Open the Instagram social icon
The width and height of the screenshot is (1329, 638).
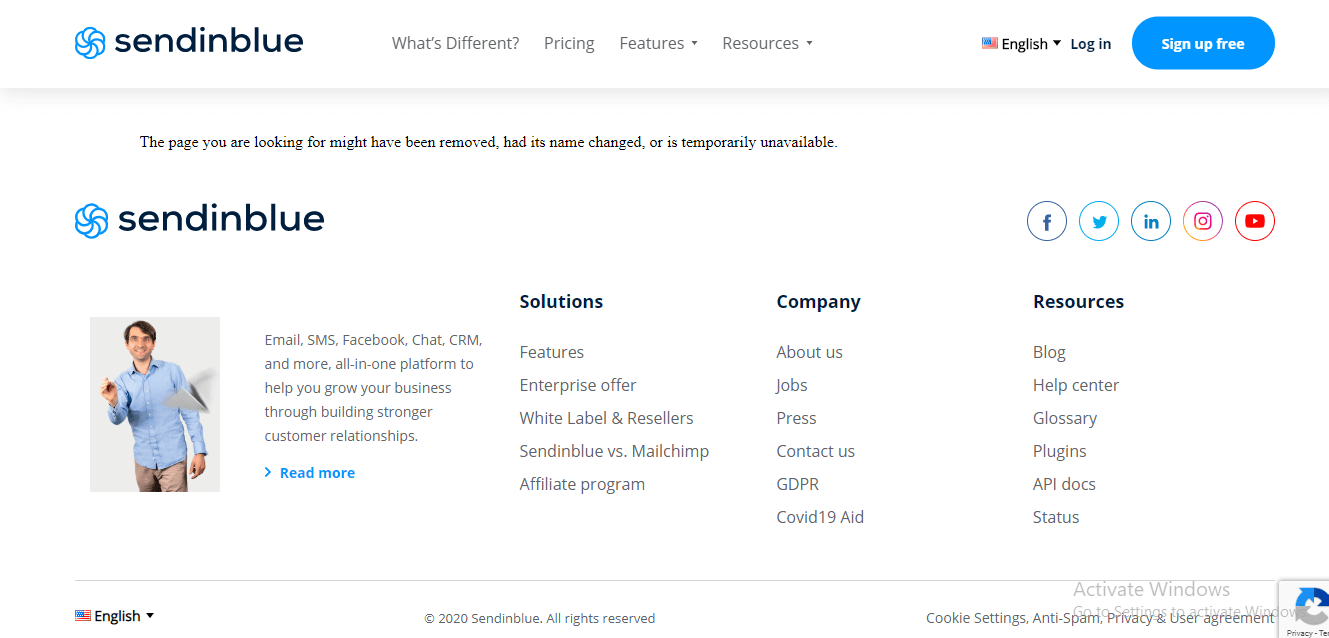1203,221
